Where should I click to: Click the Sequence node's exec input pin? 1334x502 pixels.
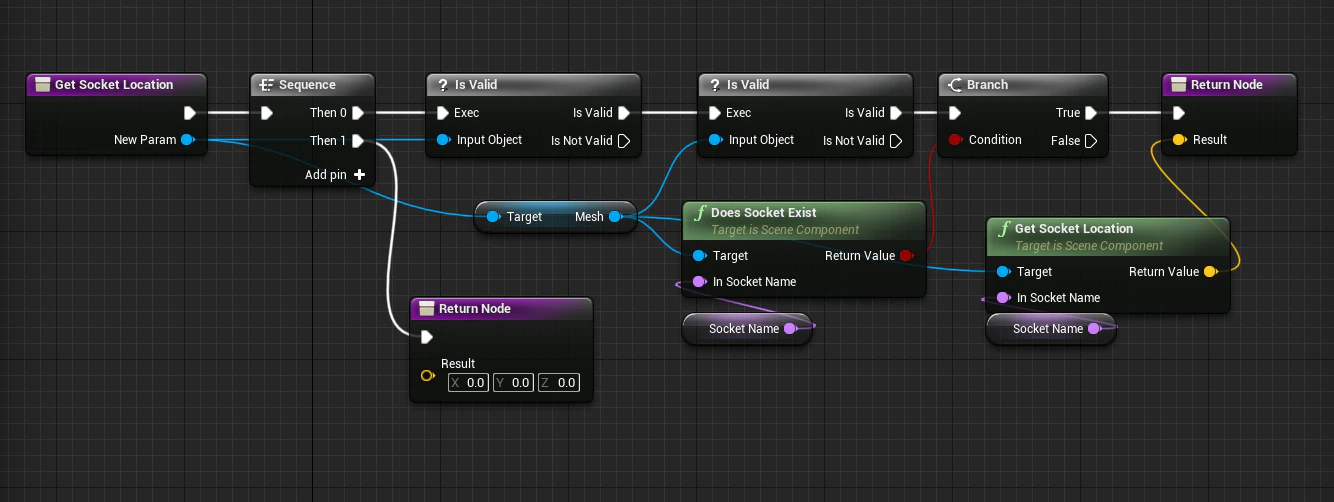click(267, 113)
